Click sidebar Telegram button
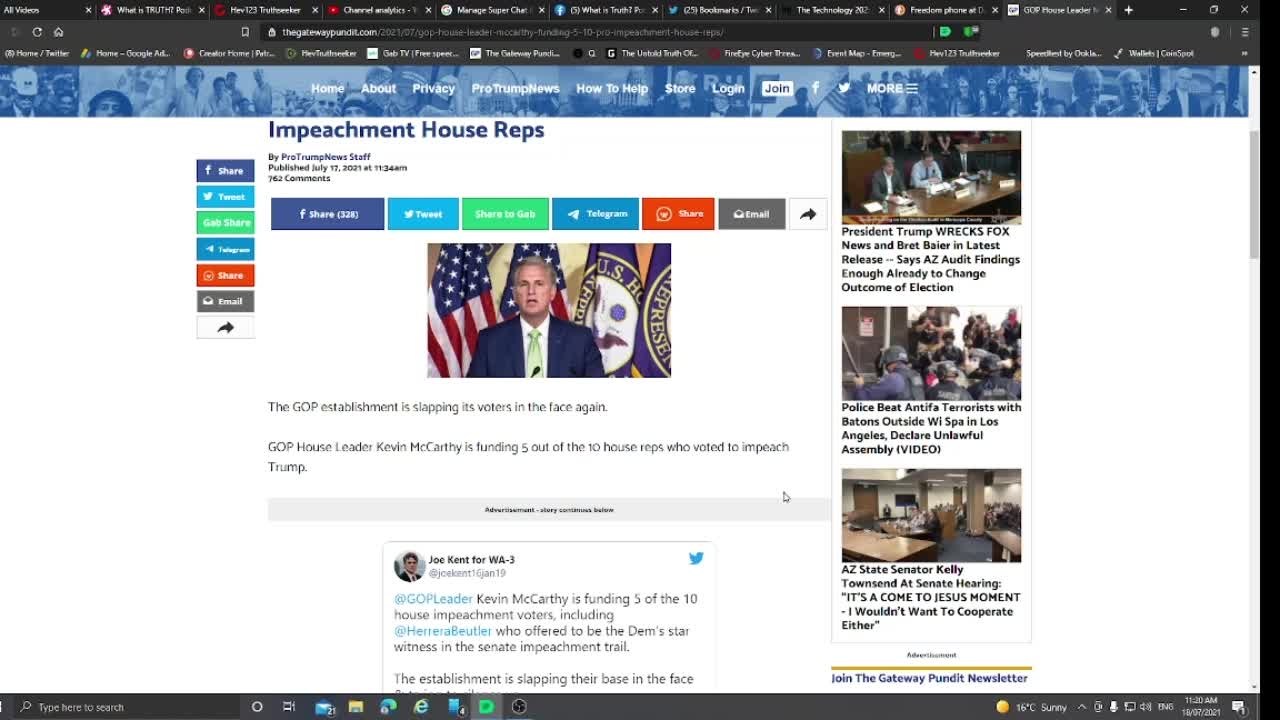1280x720 pixels. [x=225, y=249]
